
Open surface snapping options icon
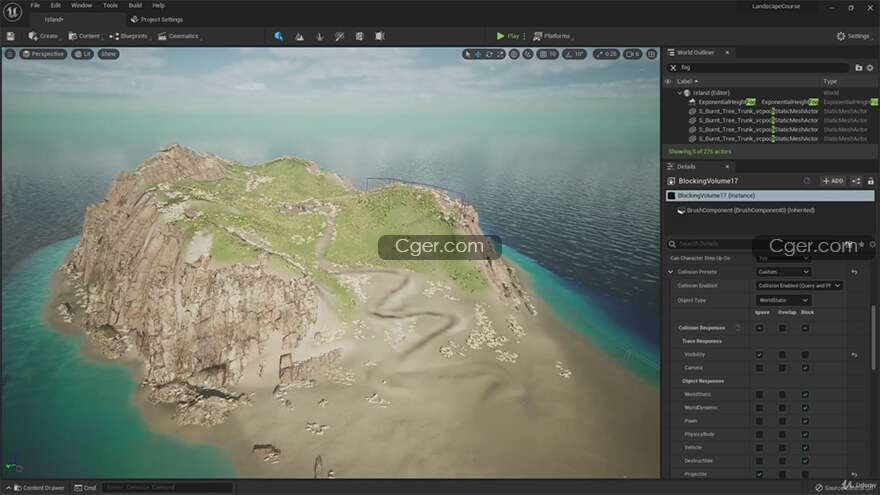click(x=528, y=54)
